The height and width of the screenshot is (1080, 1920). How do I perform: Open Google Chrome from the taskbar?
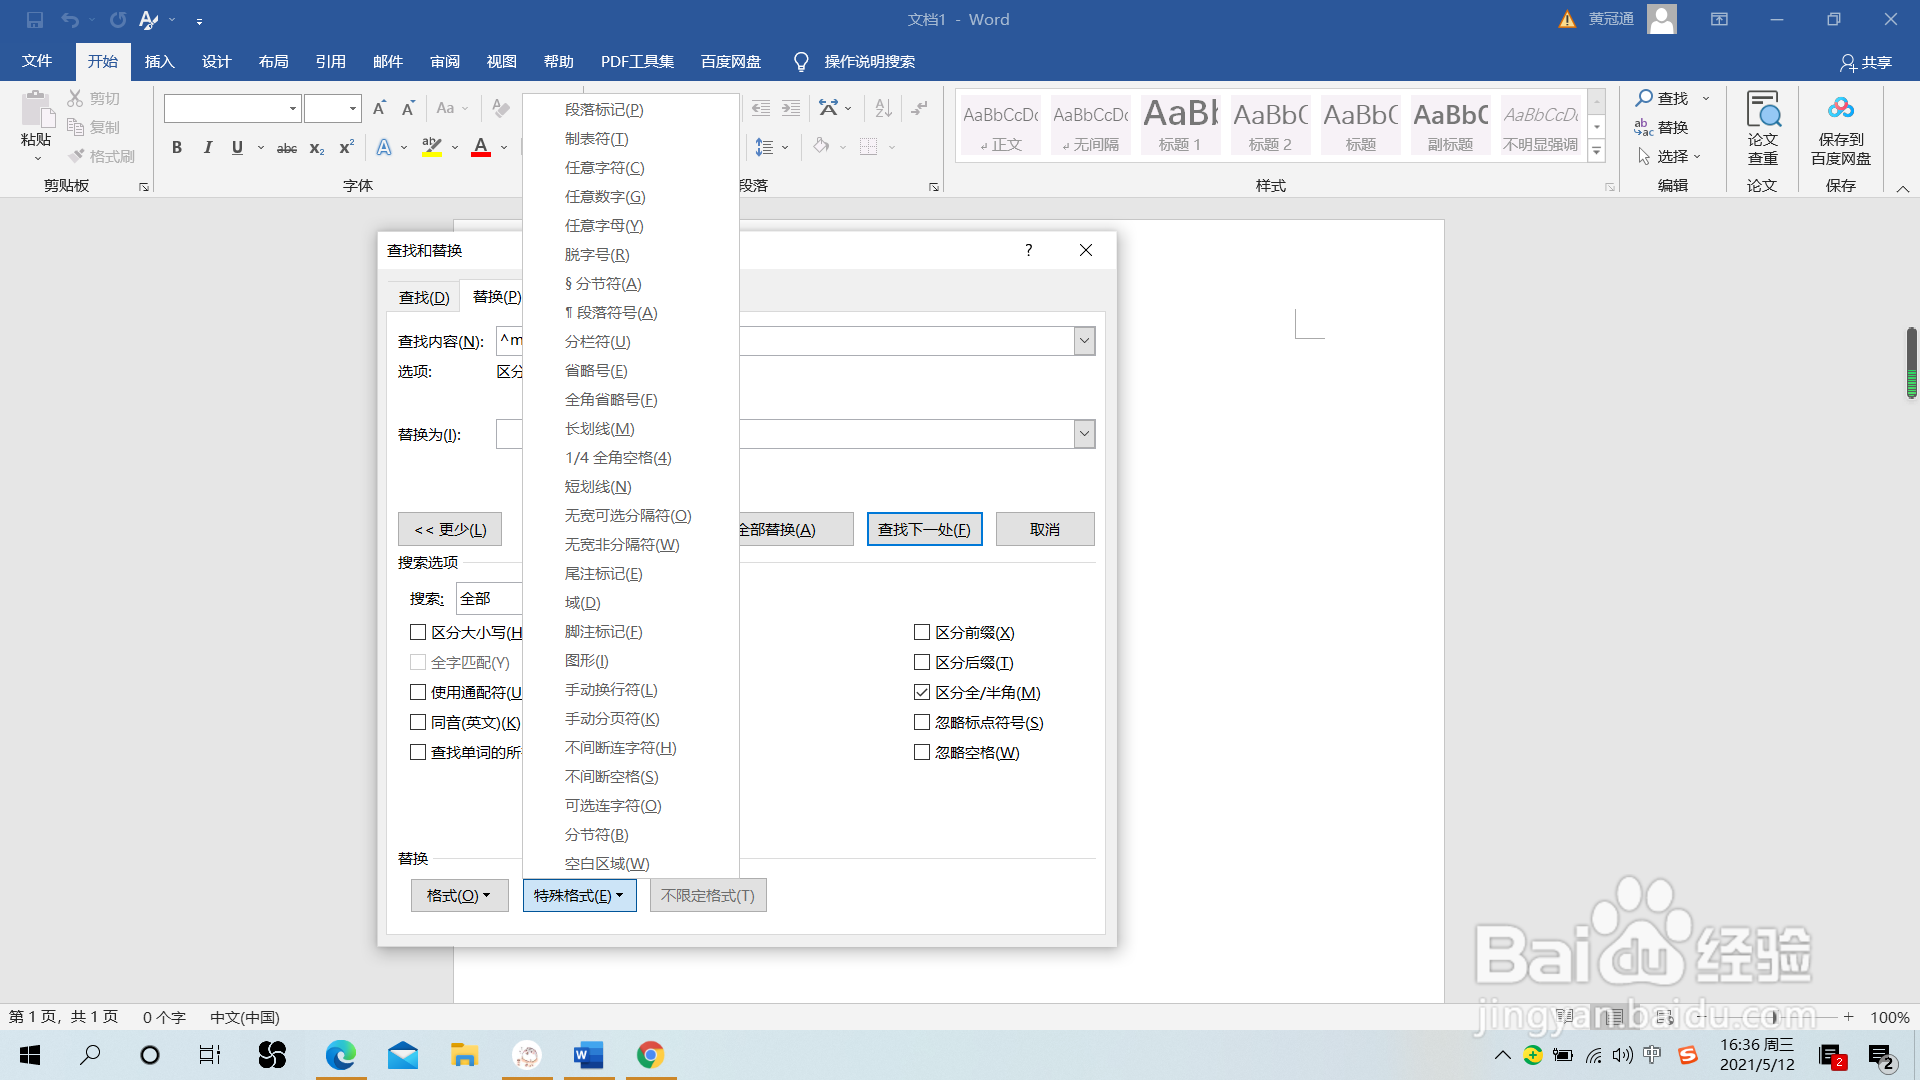coord(651,1055)
